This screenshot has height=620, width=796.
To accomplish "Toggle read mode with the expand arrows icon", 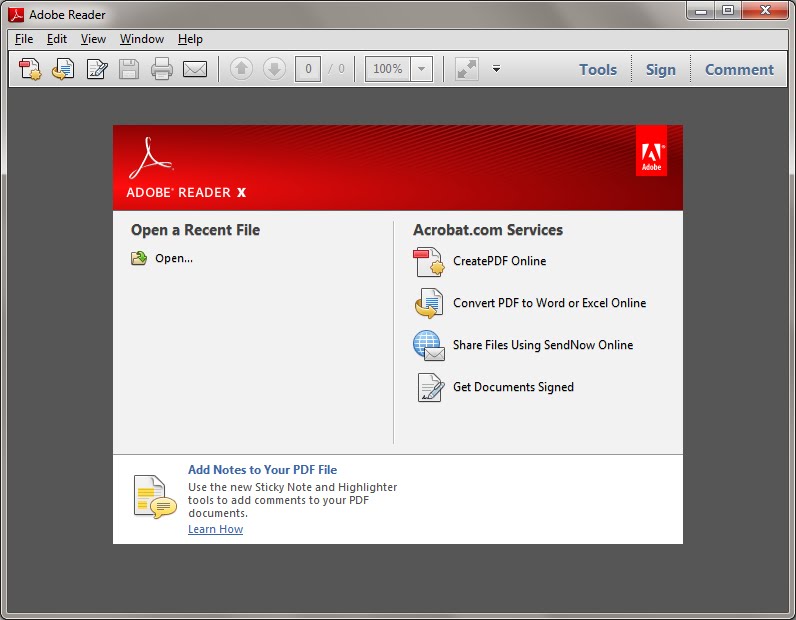I will pyautogui.click(x=466, y=69).
